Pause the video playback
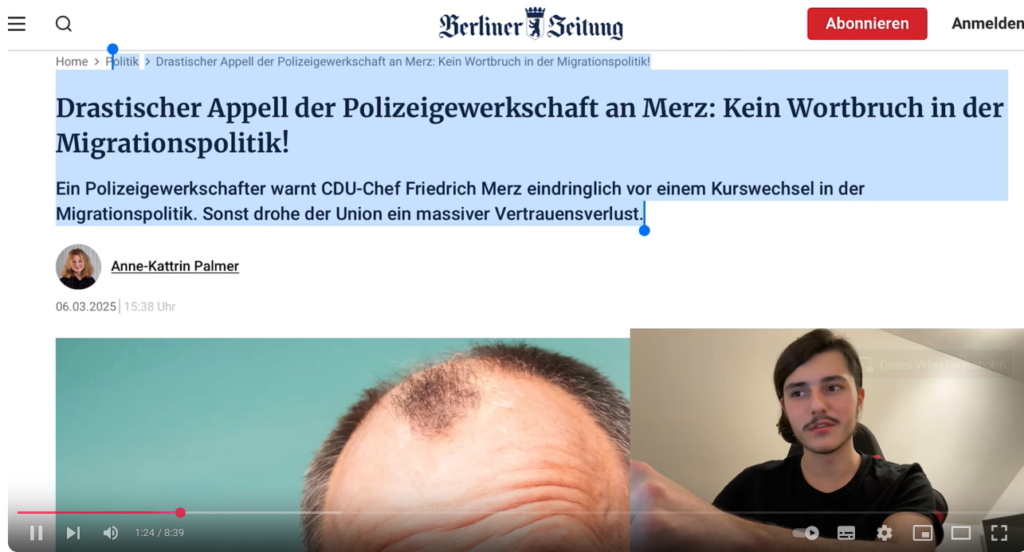 point(37,533)
